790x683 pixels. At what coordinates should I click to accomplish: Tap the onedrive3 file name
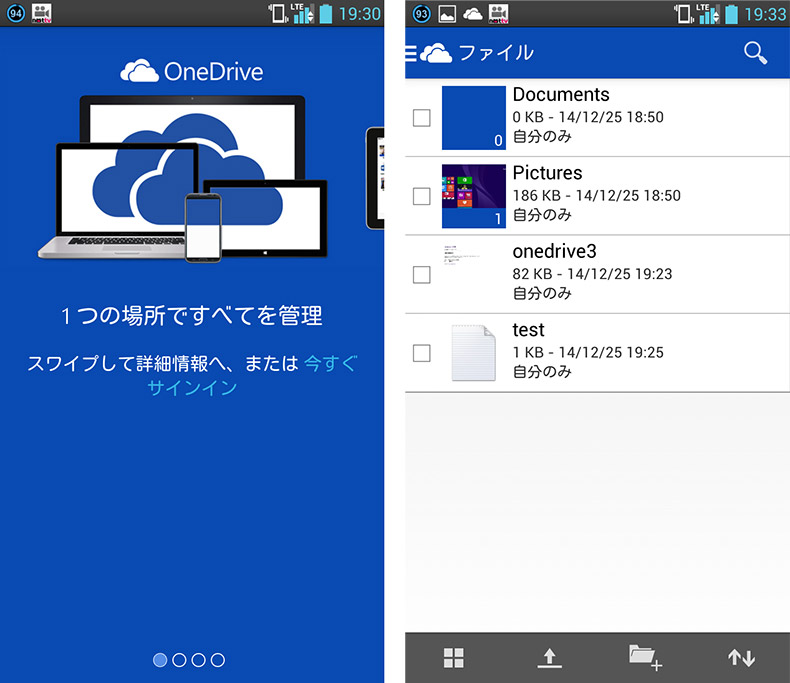point(554,251)
